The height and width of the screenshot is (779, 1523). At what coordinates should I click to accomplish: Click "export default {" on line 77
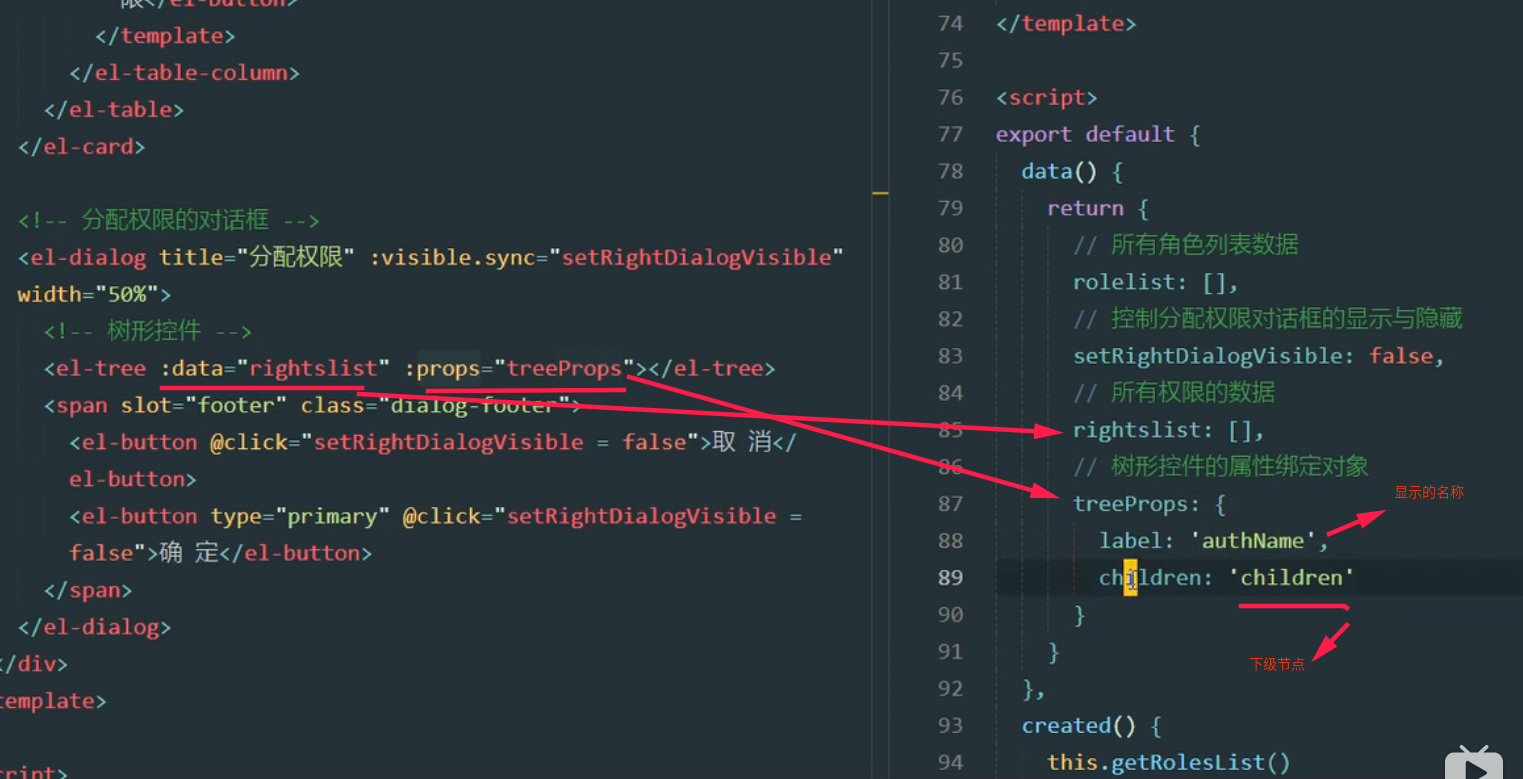(1098, 134)
